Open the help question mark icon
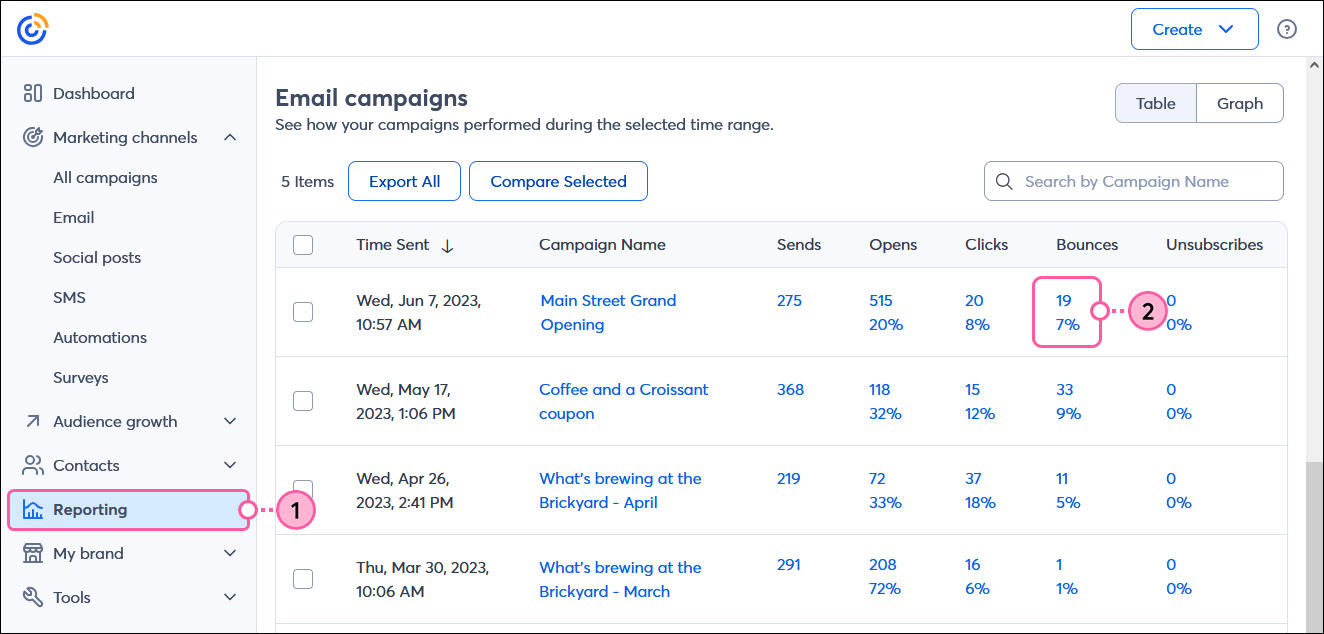The image size is (1324, 634). tap(1287, 29)
